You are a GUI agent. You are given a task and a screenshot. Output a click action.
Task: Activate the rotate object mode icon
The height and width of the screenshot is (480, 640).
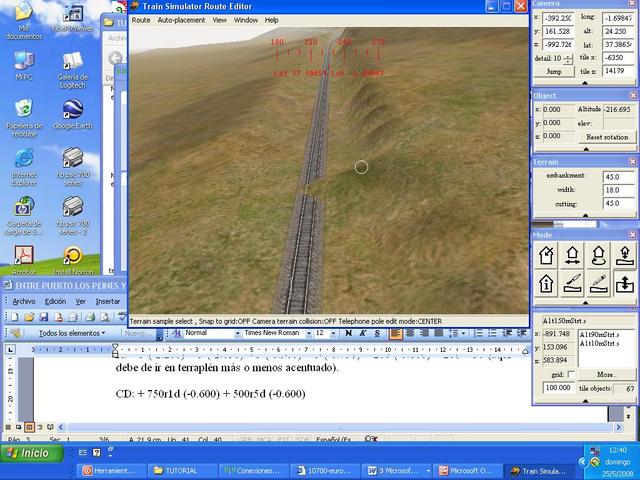click(x=597, y=255)
